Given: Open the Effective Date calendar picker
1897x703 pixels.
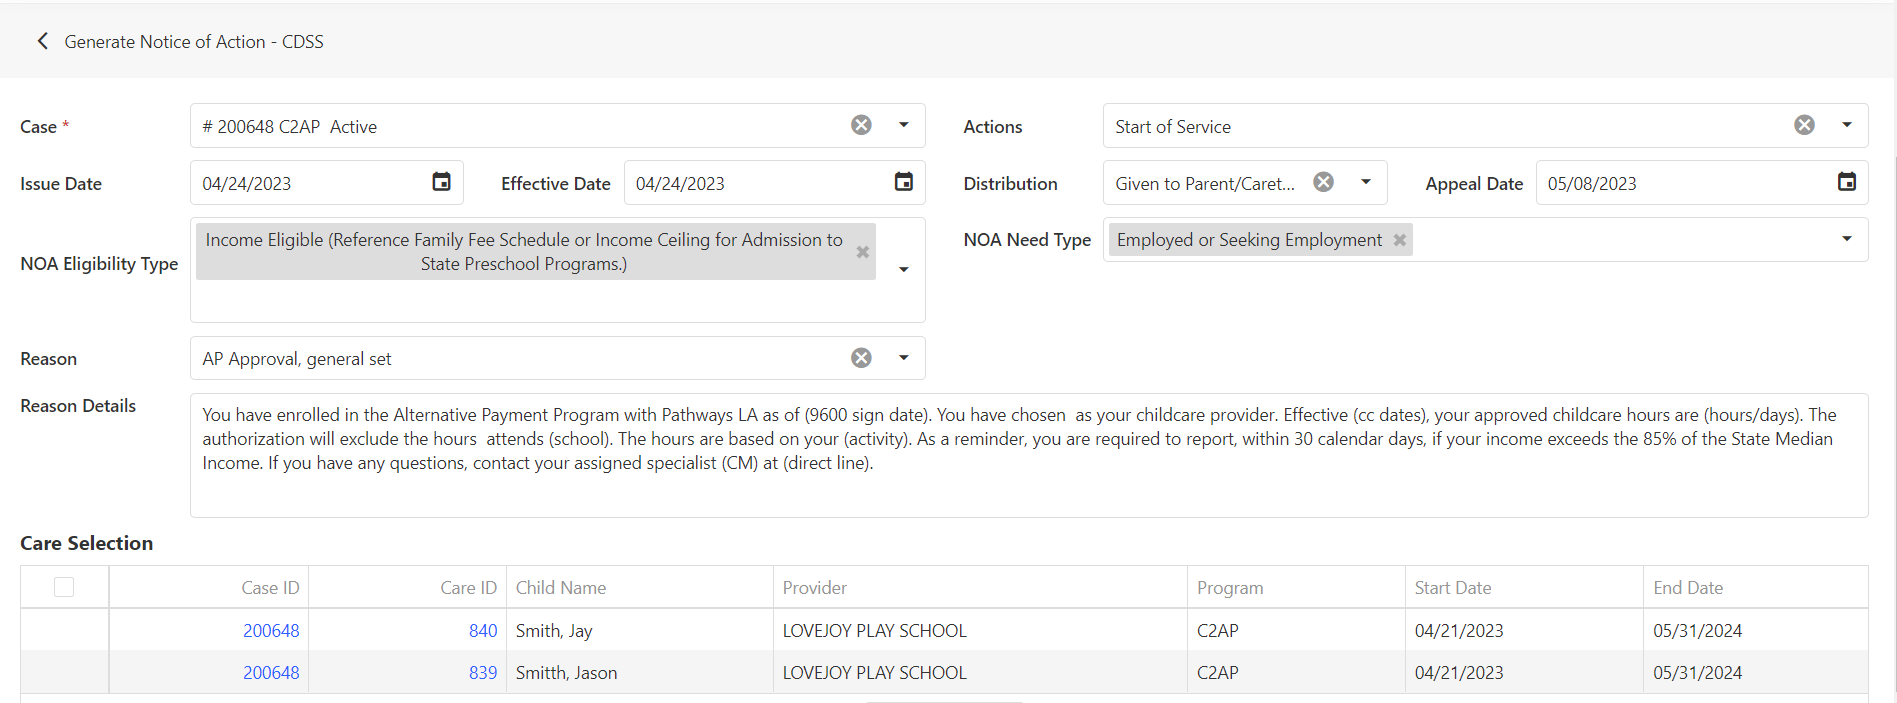Looking at the screenshot, I should tap(903, 182).
